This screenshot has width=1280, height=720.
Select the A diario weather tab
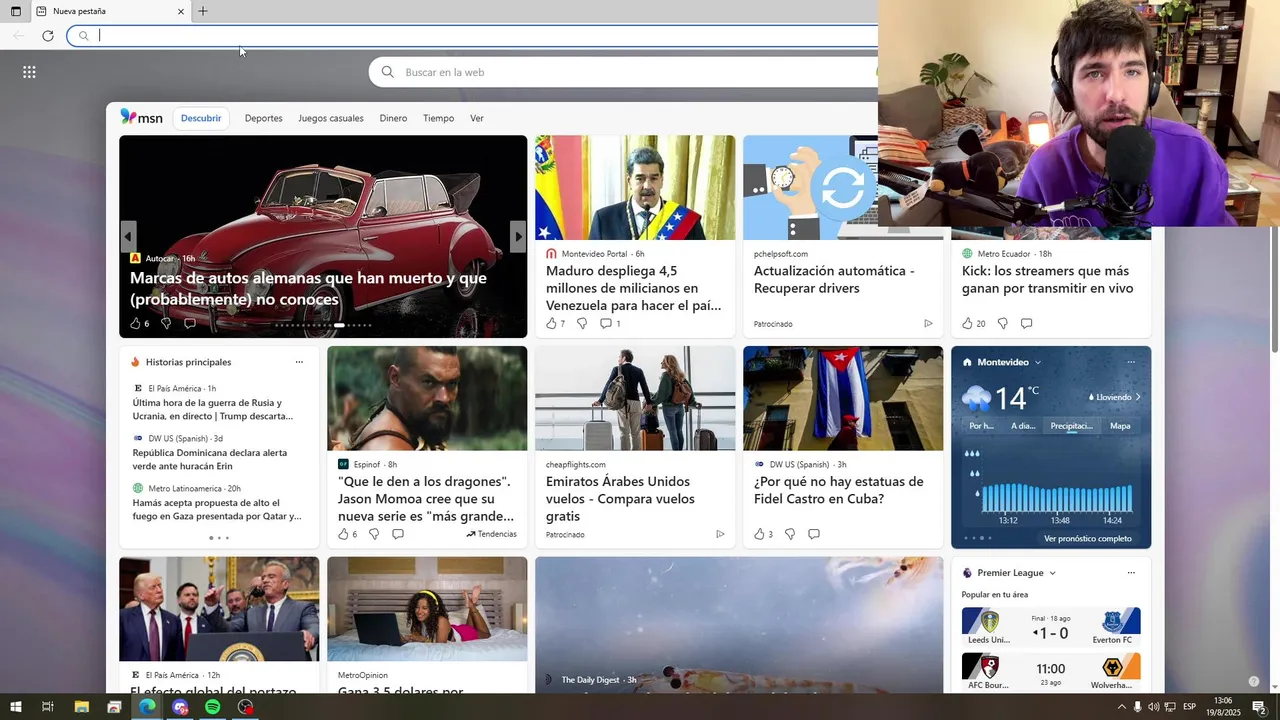click(x=1023, y=426)
